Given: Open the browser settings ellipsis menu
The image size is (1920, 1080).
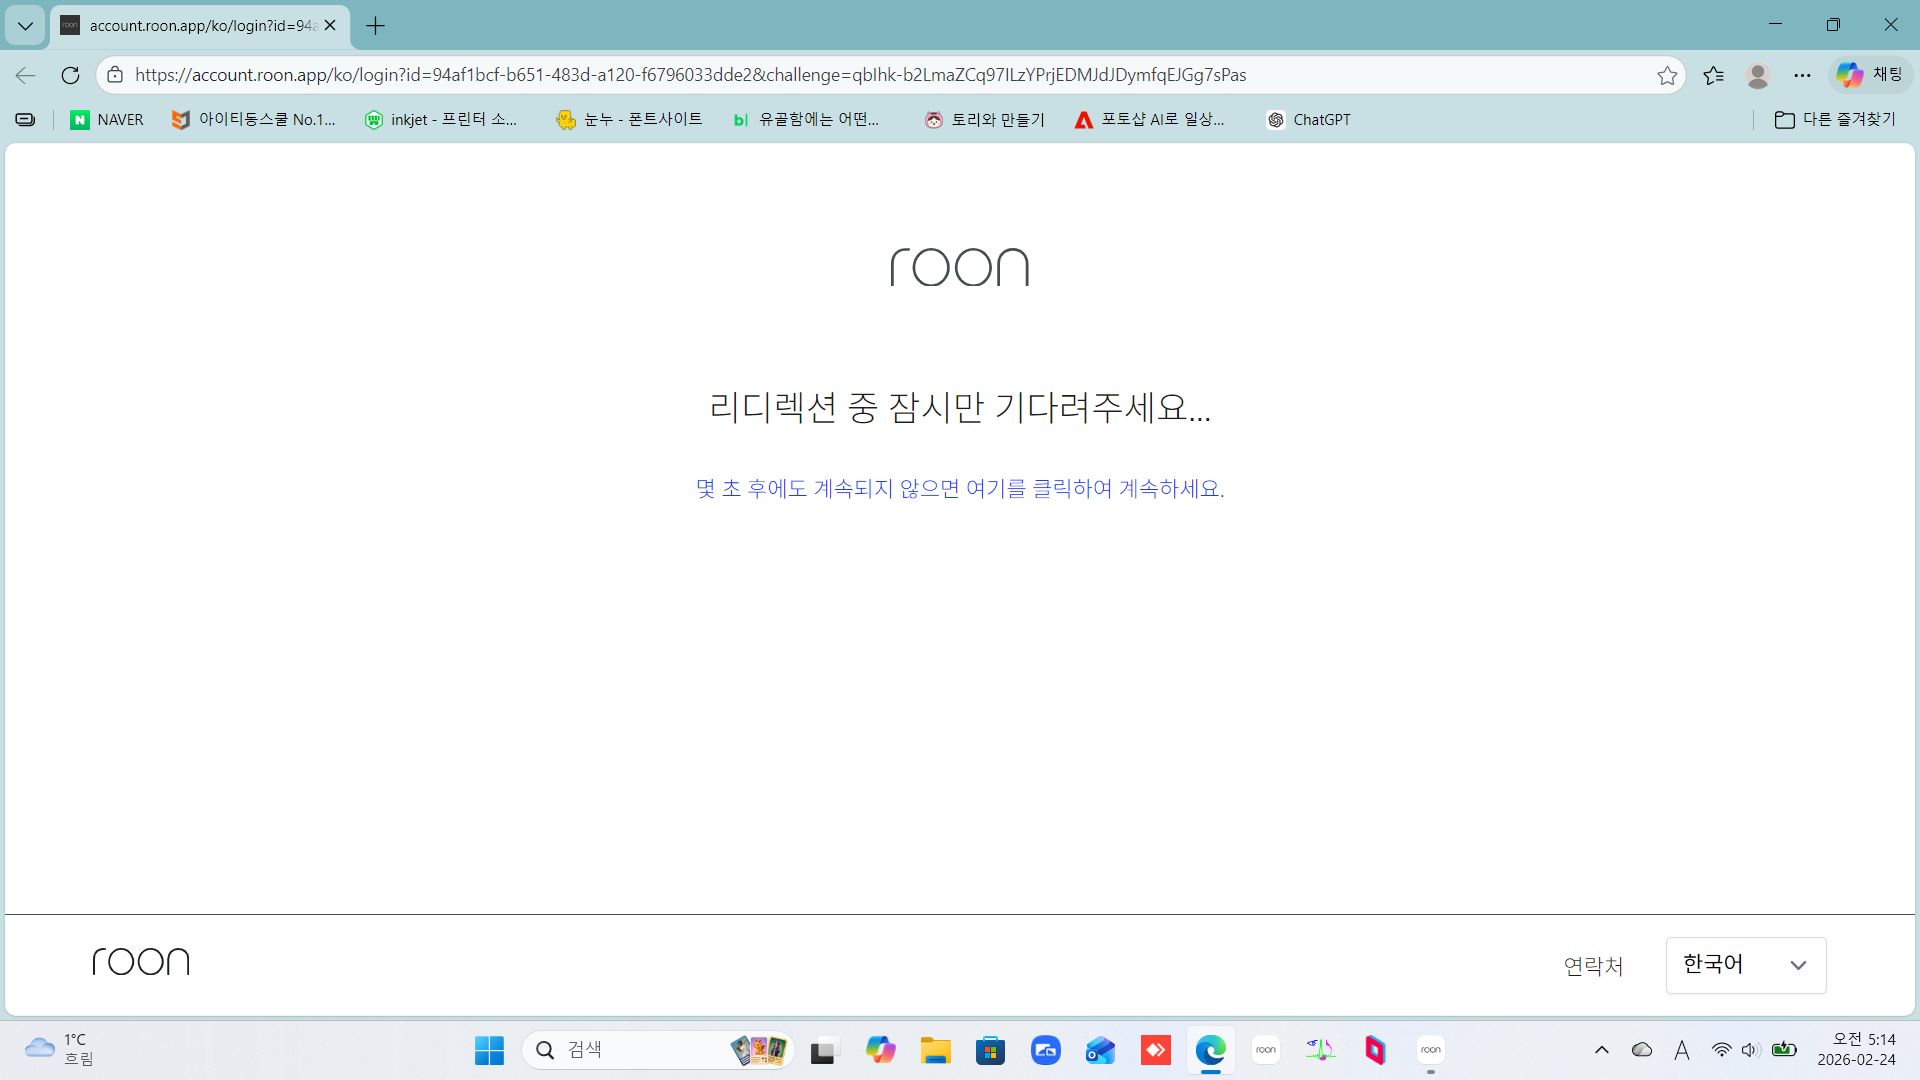Looking at the screenshot, I should click(1802, 75).
